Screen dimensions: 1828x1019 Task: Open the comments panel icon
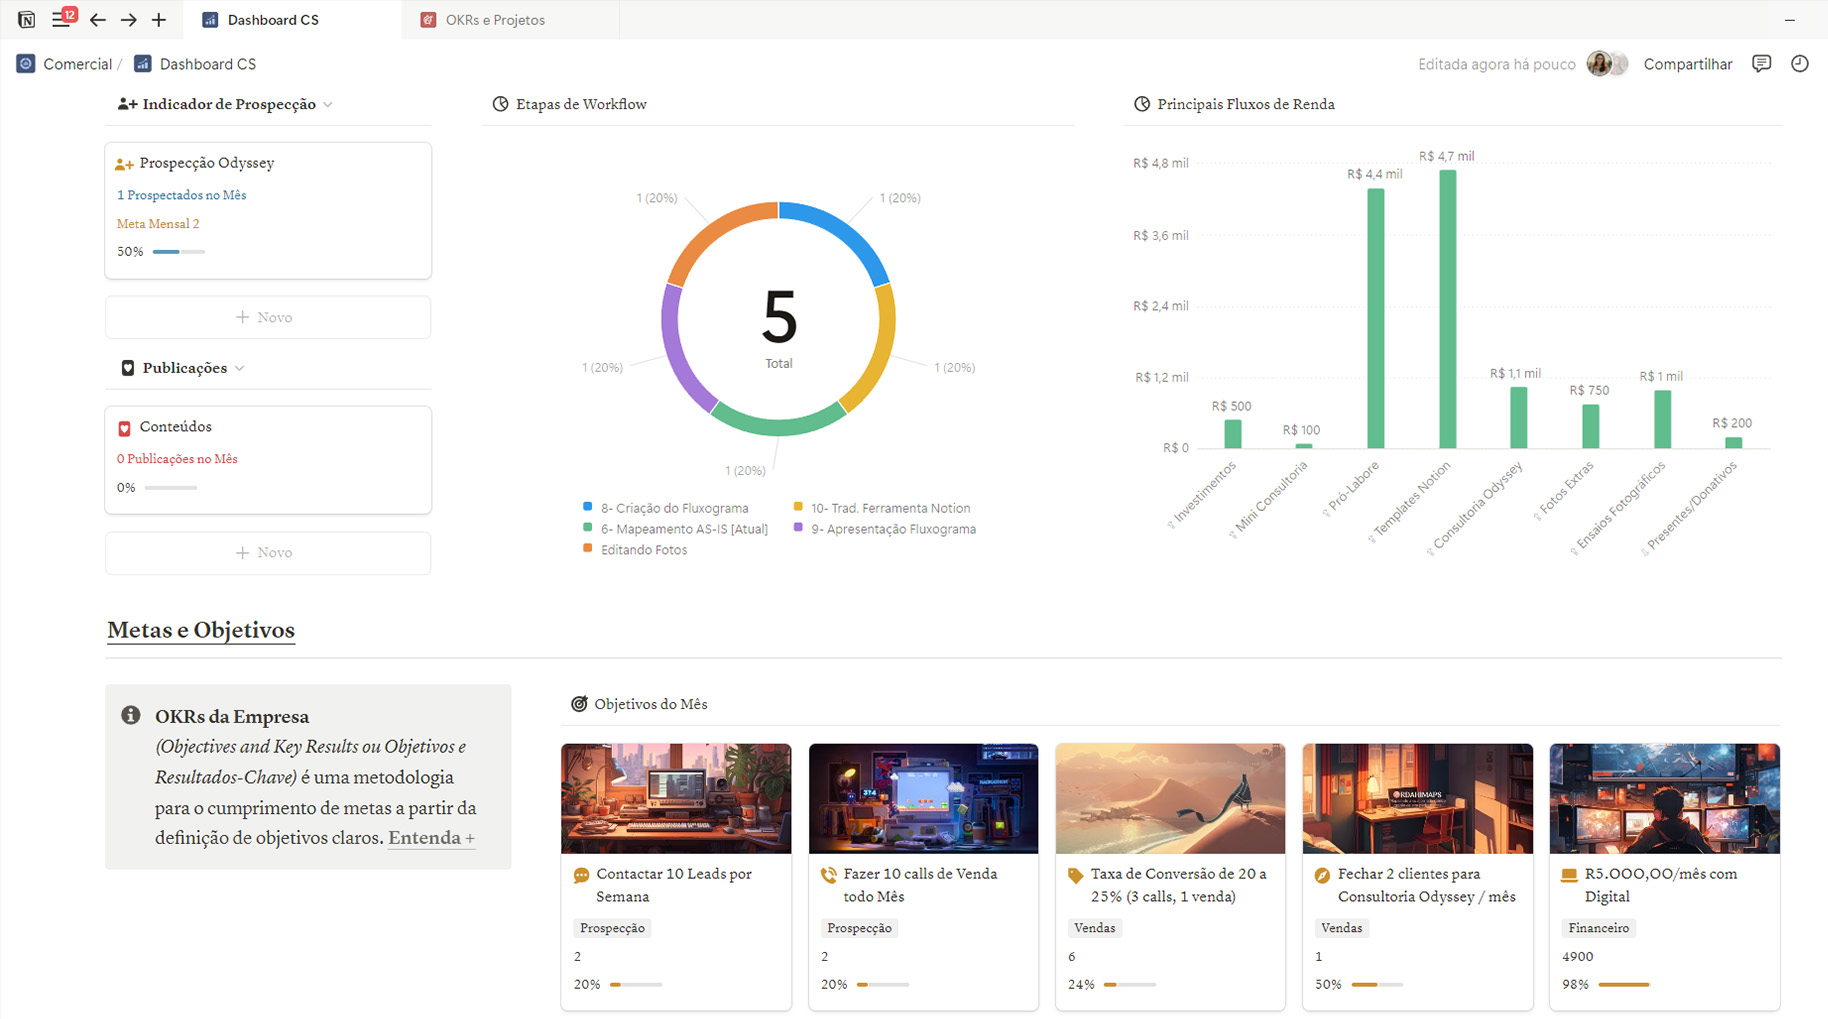click(x=1761, y=64)
